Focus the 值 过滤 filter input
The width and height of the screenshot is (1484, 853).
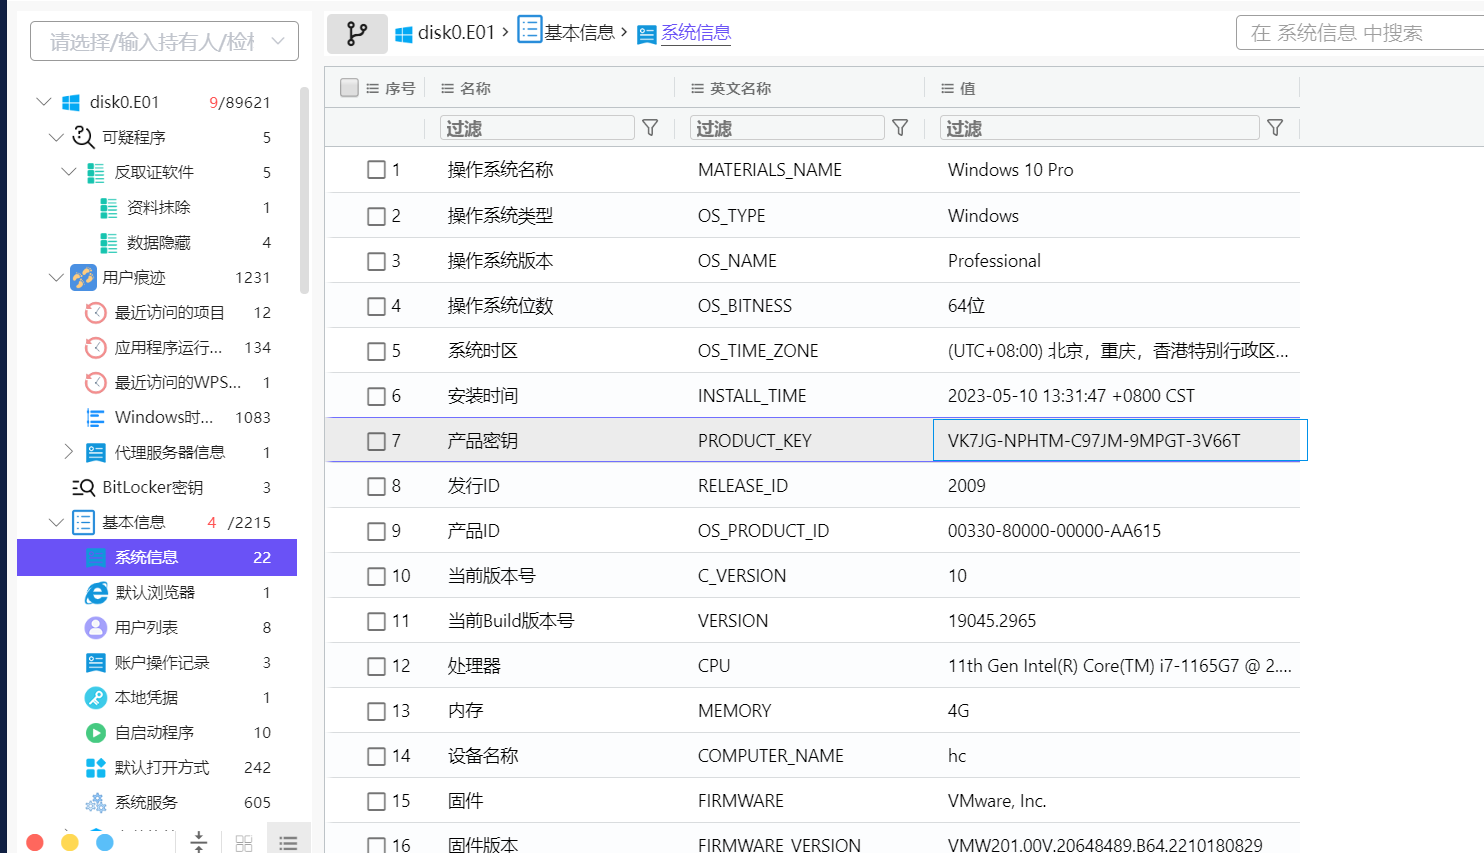coord(1099,128)
